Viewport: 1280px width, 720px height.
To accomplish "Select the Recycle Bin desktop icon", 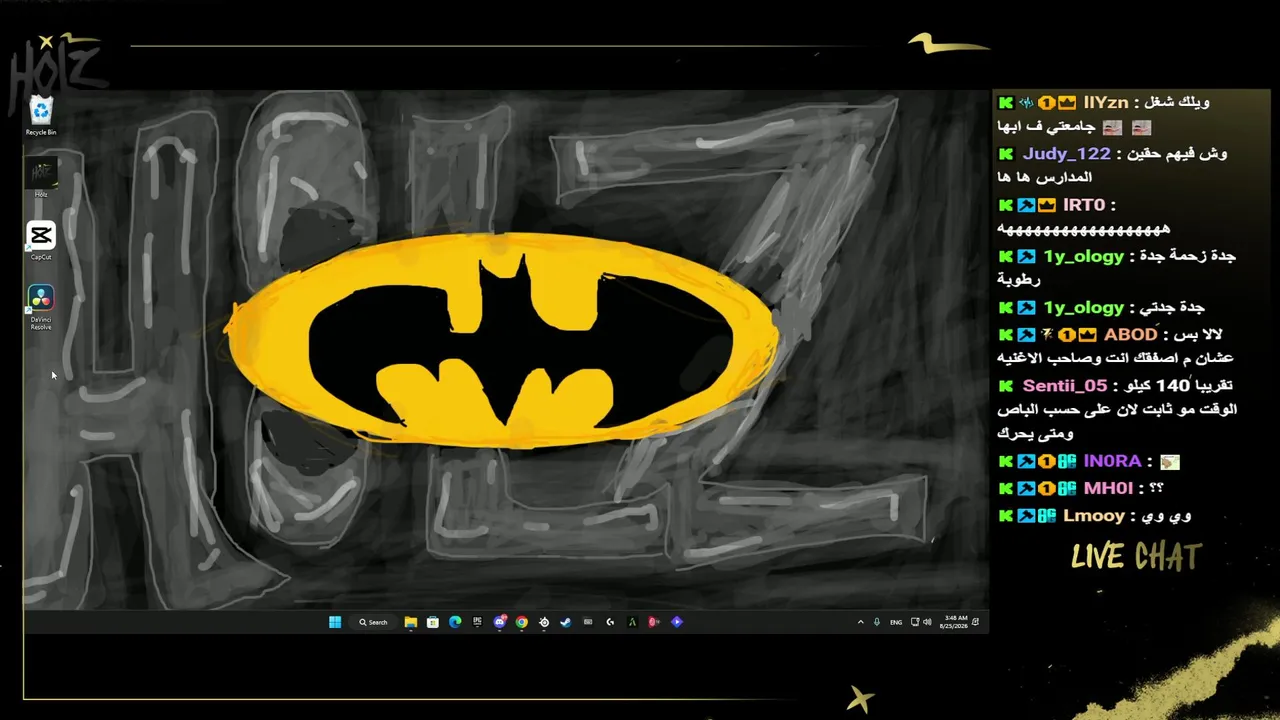I will pos(41,115).
